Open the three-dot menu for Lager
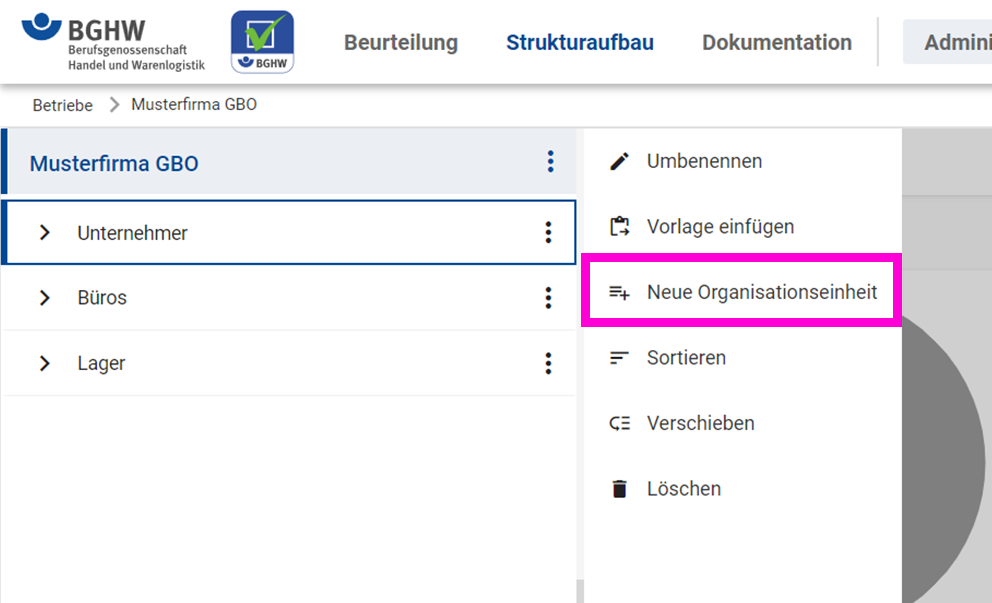Screen dimensions: 992x603 (548, 363)
